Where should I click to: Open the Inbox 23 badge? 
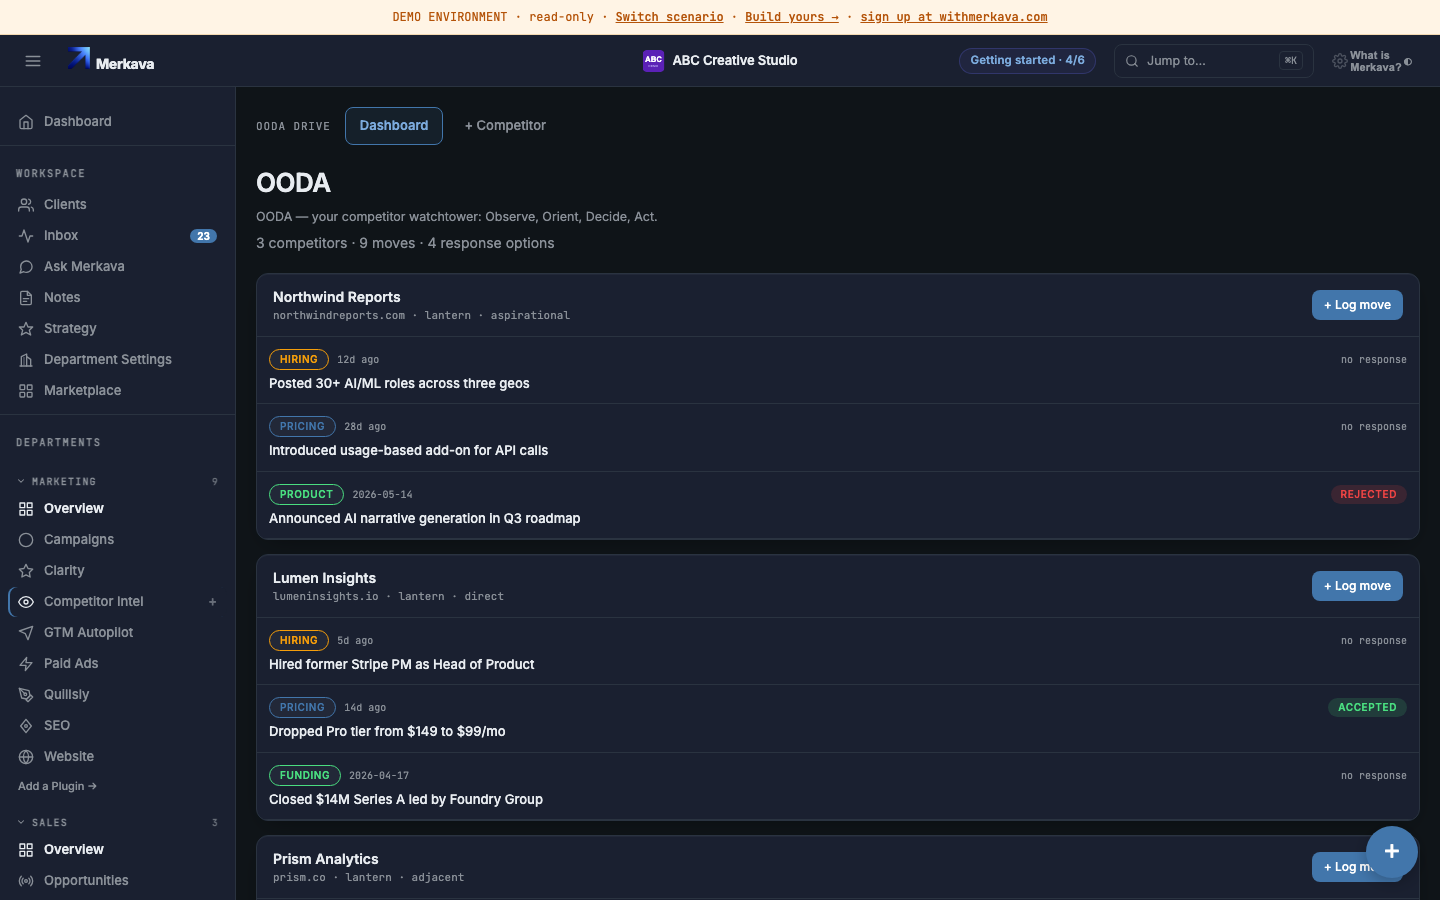pos(203,236)
